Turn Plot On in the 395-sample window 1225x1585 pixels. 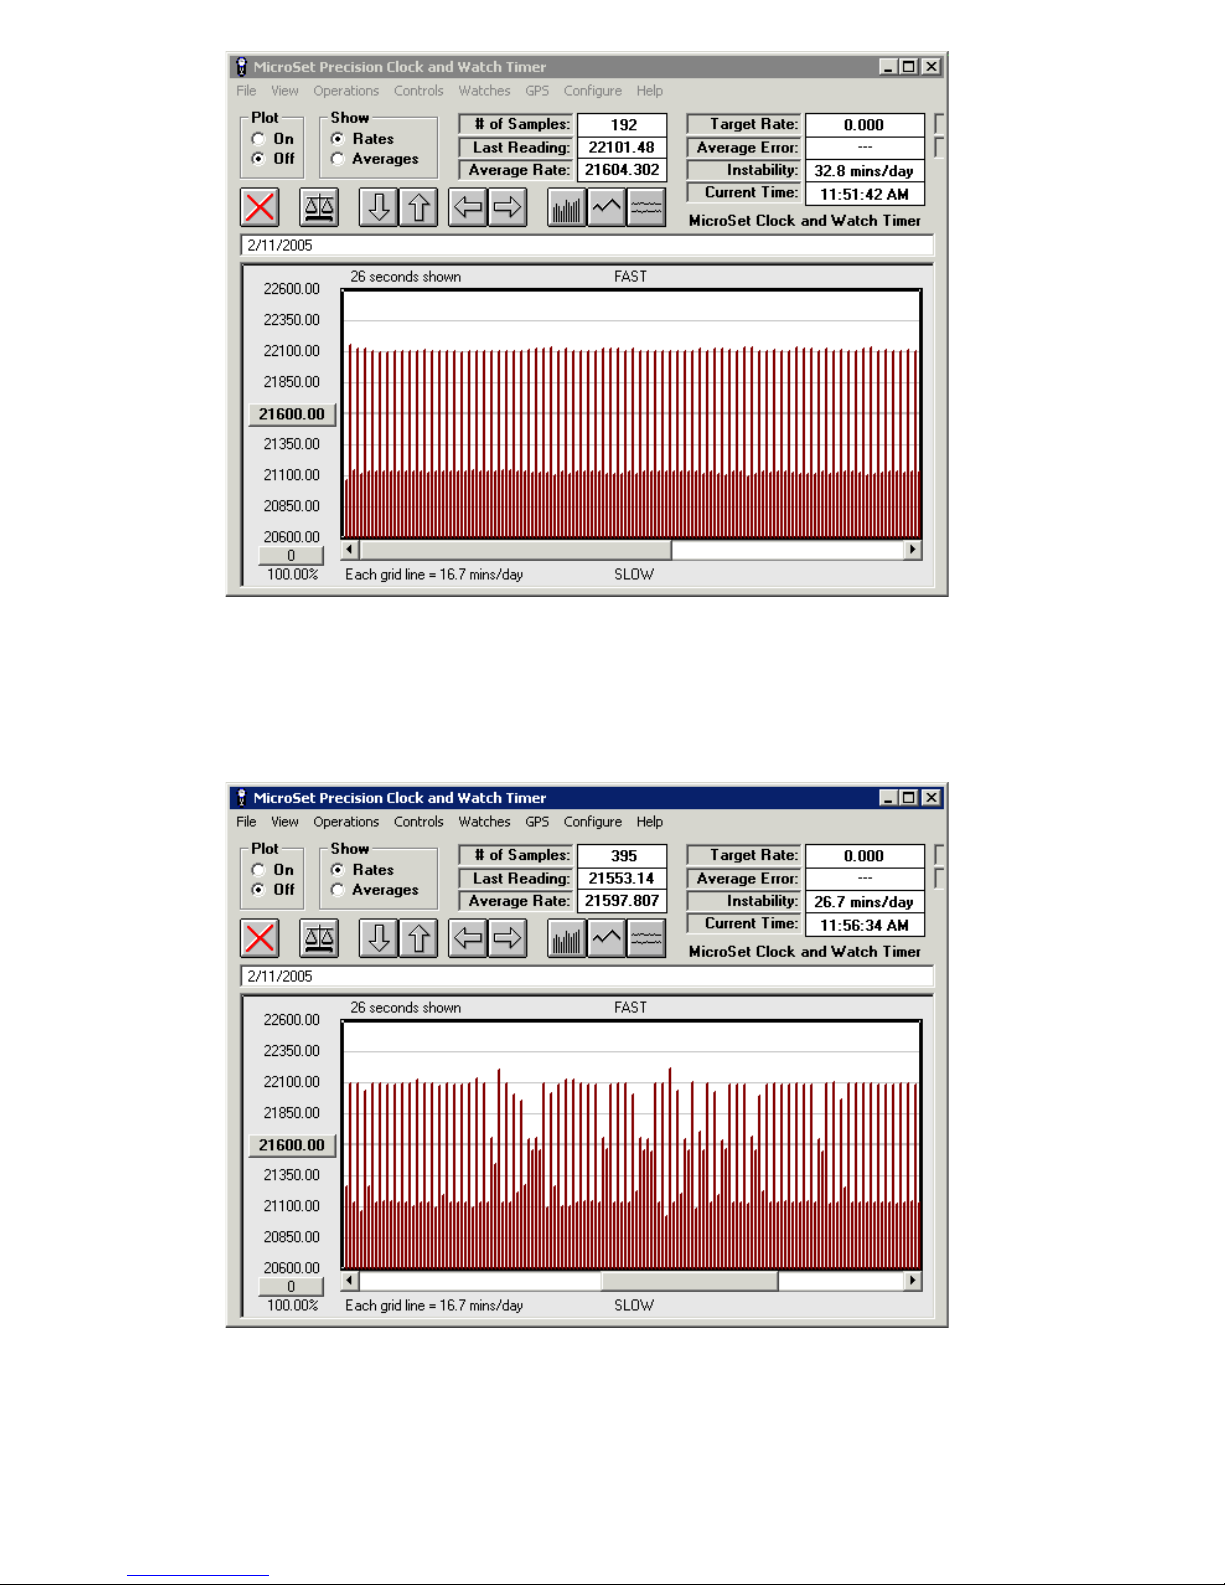point(259,870)
